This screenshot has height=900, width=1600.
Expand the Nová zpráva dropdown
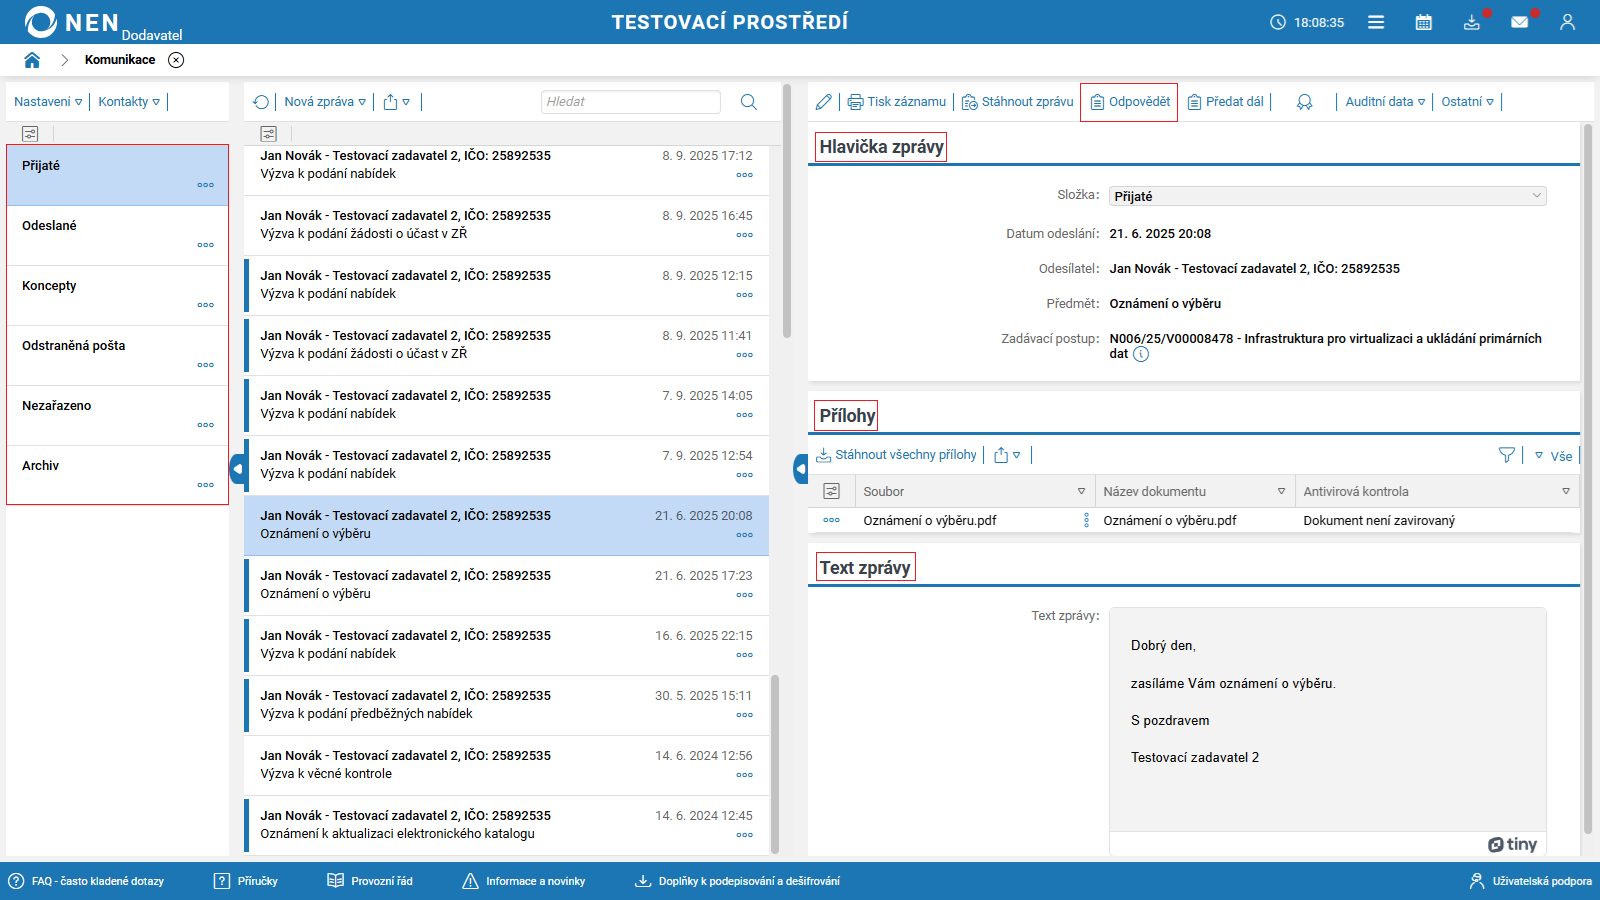pyautogui.click(x=325, y=102)
